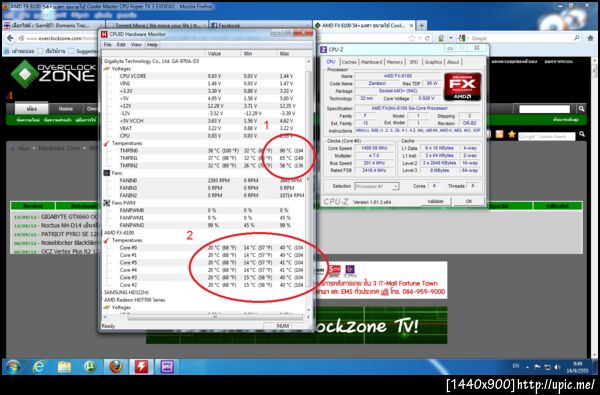Open the Selection processor dropdown in CPU-Z
The height and width of the screenshot is (395, 600).
[377, 186]
